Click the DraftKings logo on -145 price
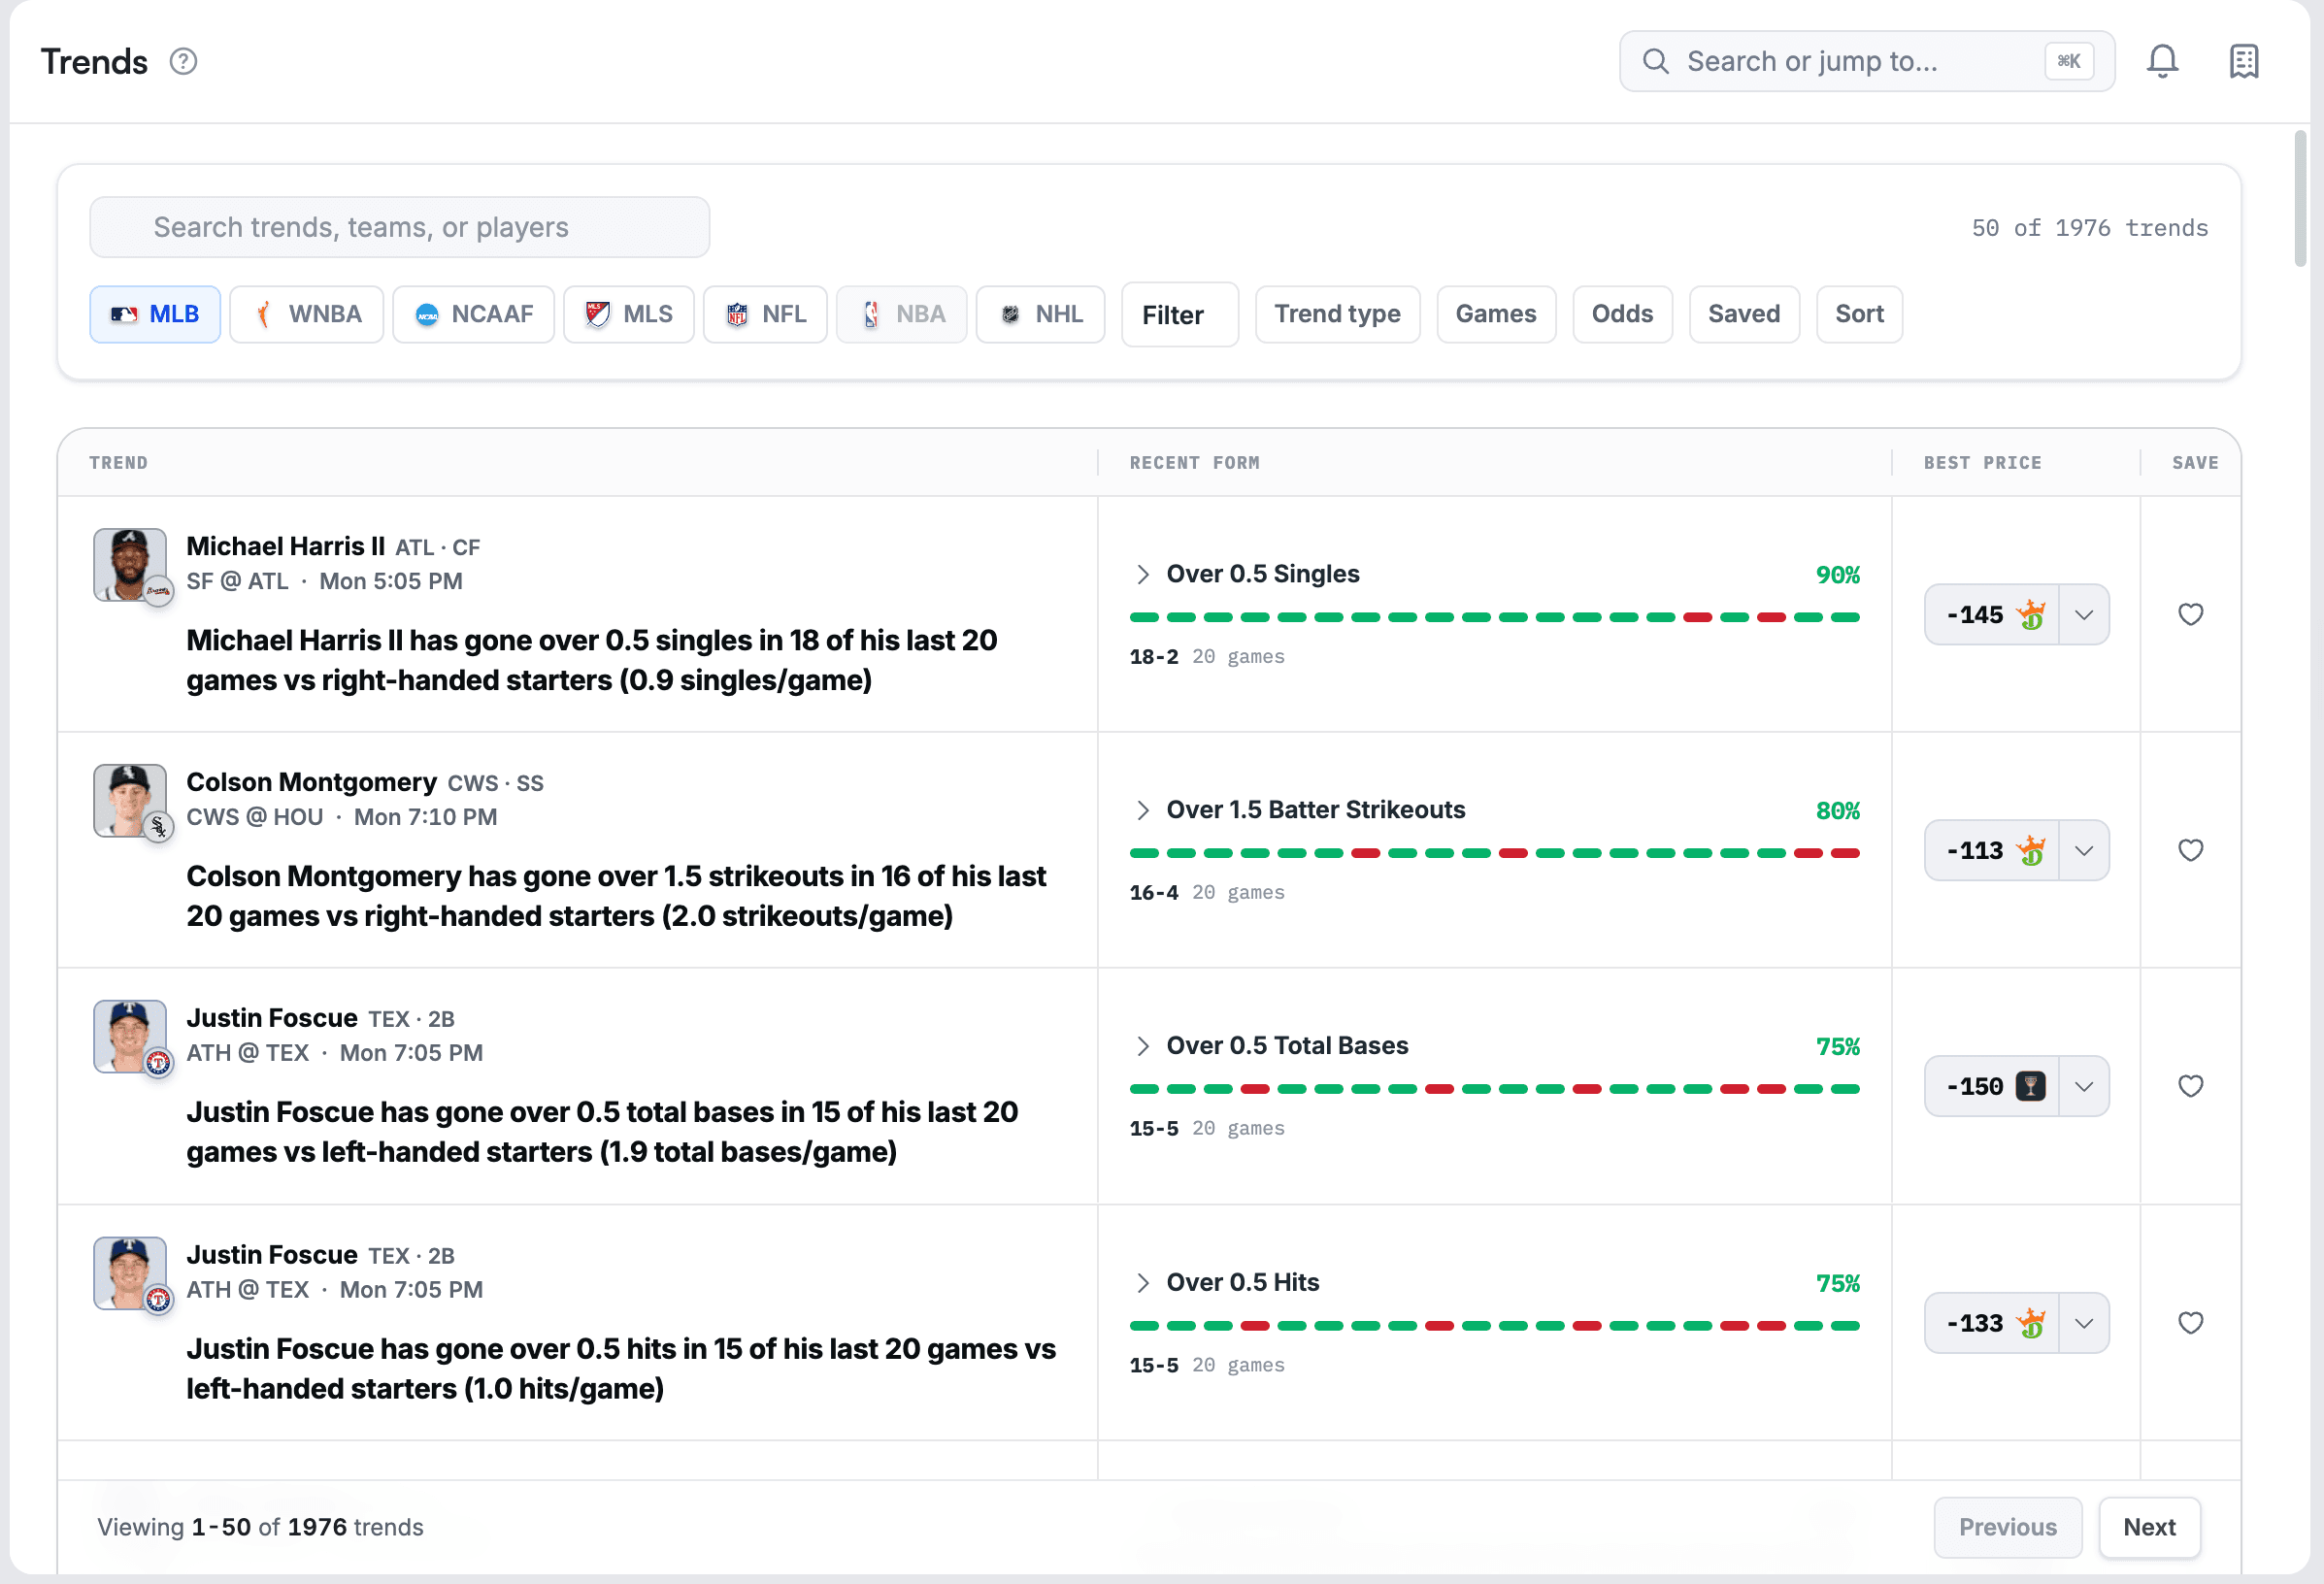 pos(2031,614)
